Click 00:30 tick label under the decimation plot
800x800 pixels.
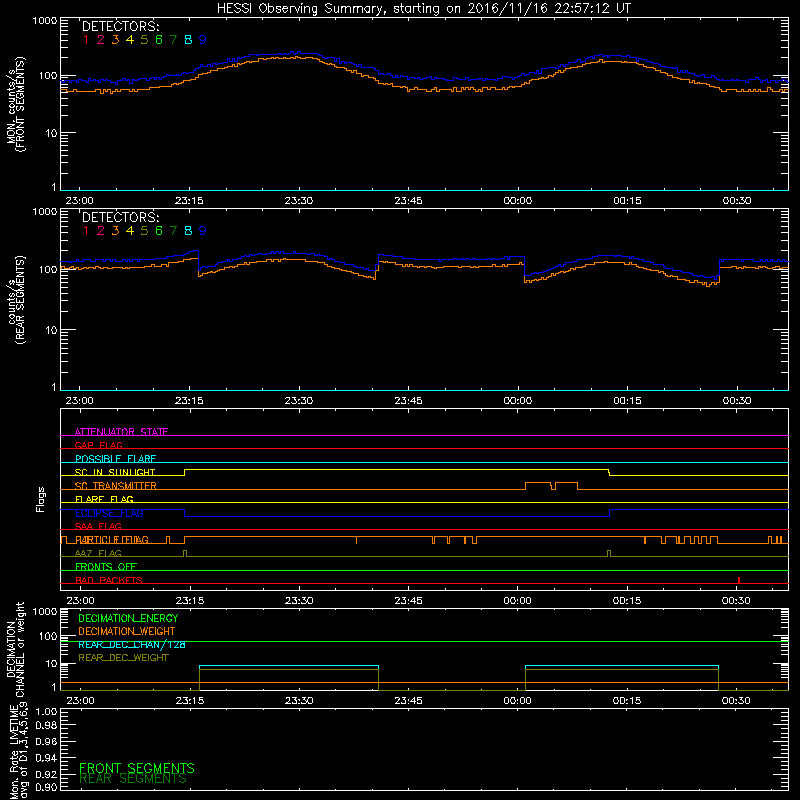coord(736,701)
